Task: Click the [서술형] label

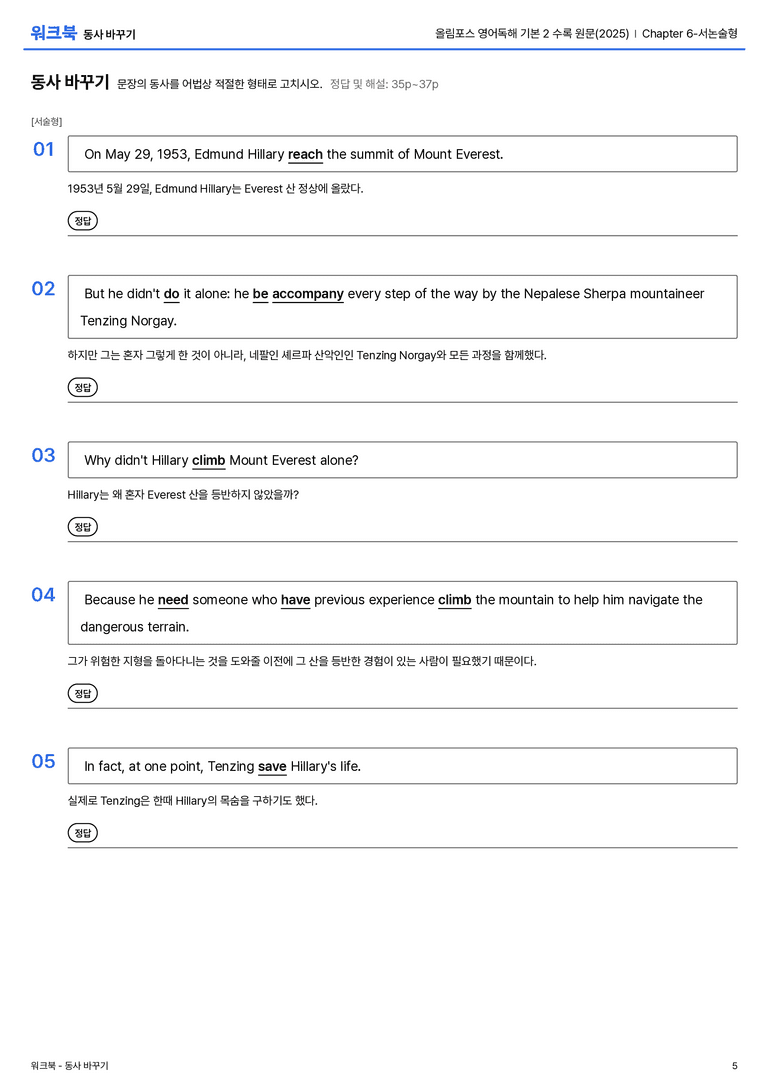Action: [46, 121]
